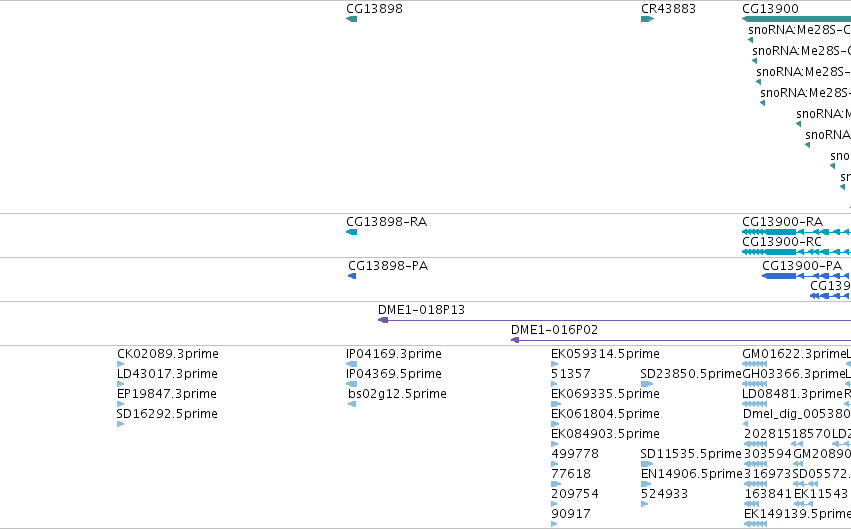This screenshot has height=529, width=851.
Task: Select the EP19847.3prime EST label
Action: click(167, 394)
